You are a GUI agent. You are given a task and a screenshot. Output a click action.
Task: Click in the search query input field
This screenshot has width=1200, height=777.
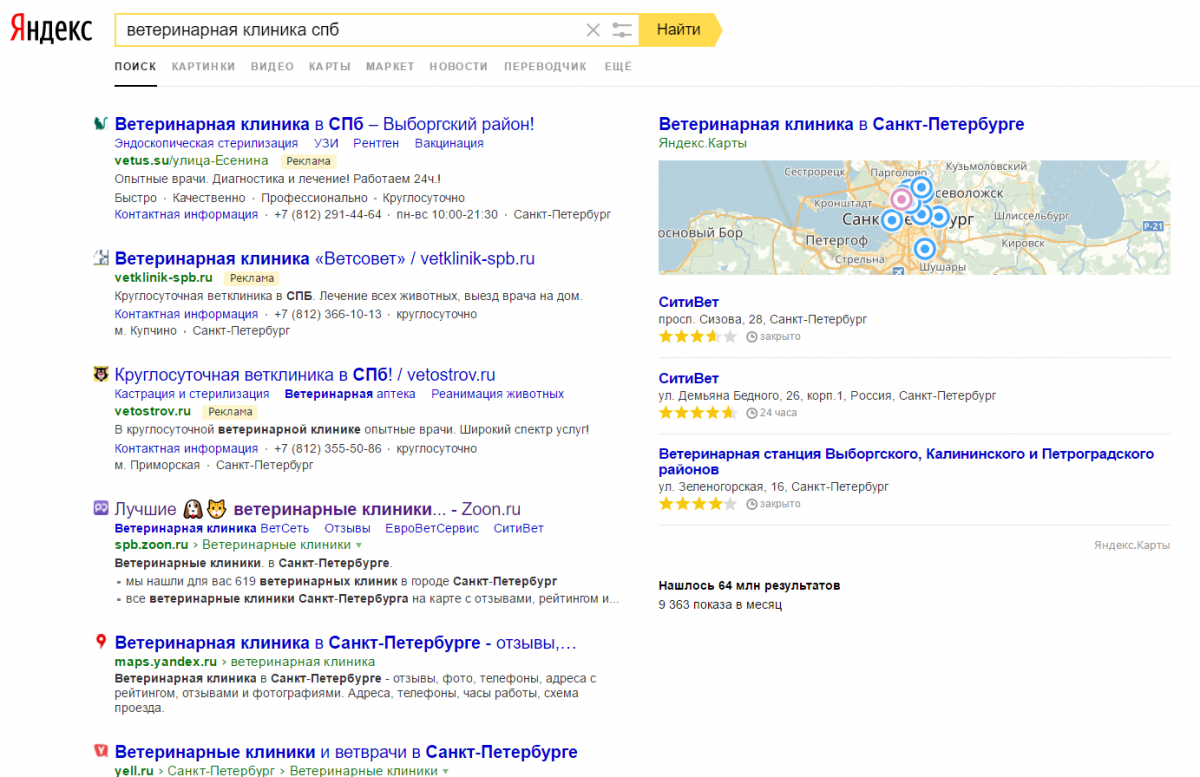click(350, 30)
